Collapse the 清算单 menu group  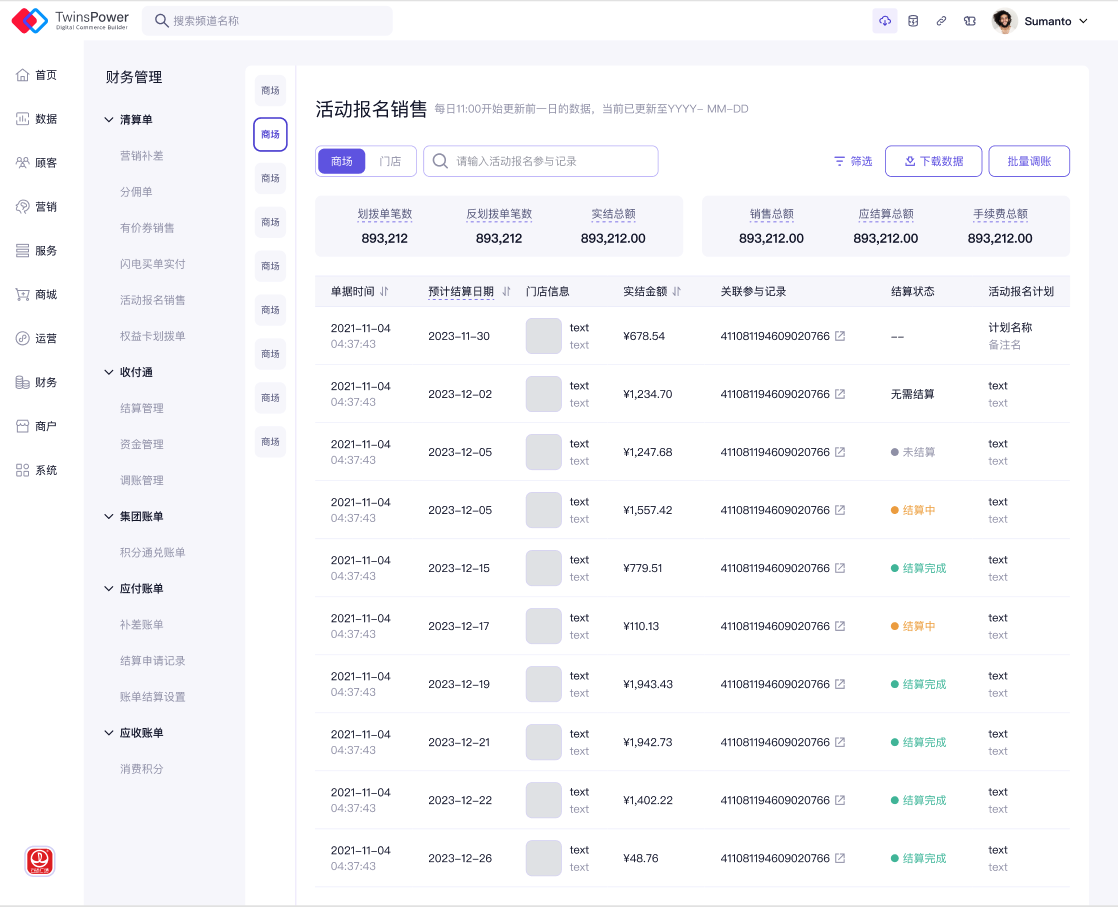coord(109,120)
